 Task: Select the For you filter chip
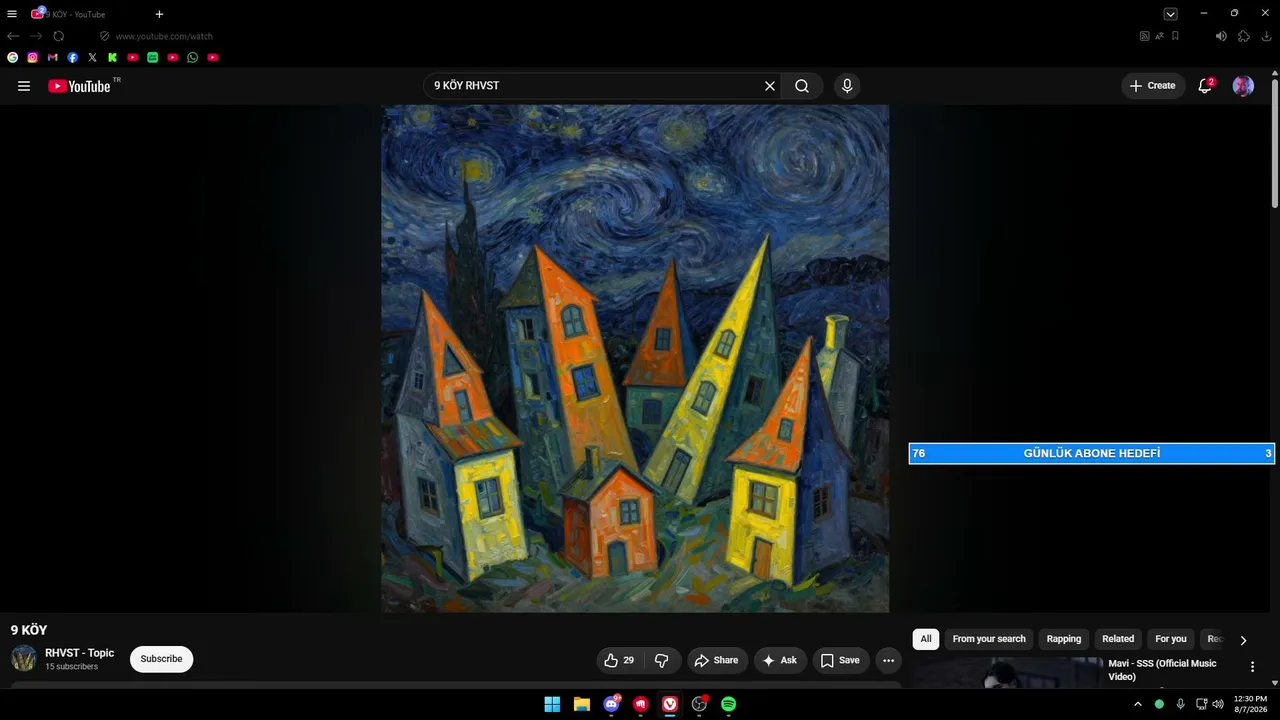pyautogui.click(x=1171, y=639)
